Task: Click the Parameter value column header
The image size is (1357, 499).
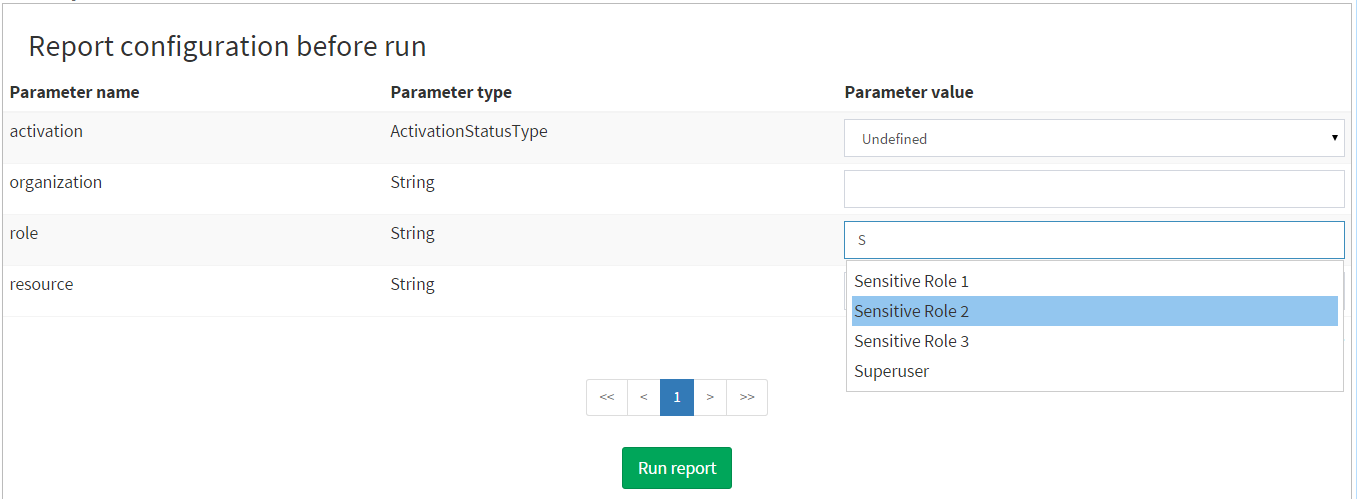Action: click(908, 92)
